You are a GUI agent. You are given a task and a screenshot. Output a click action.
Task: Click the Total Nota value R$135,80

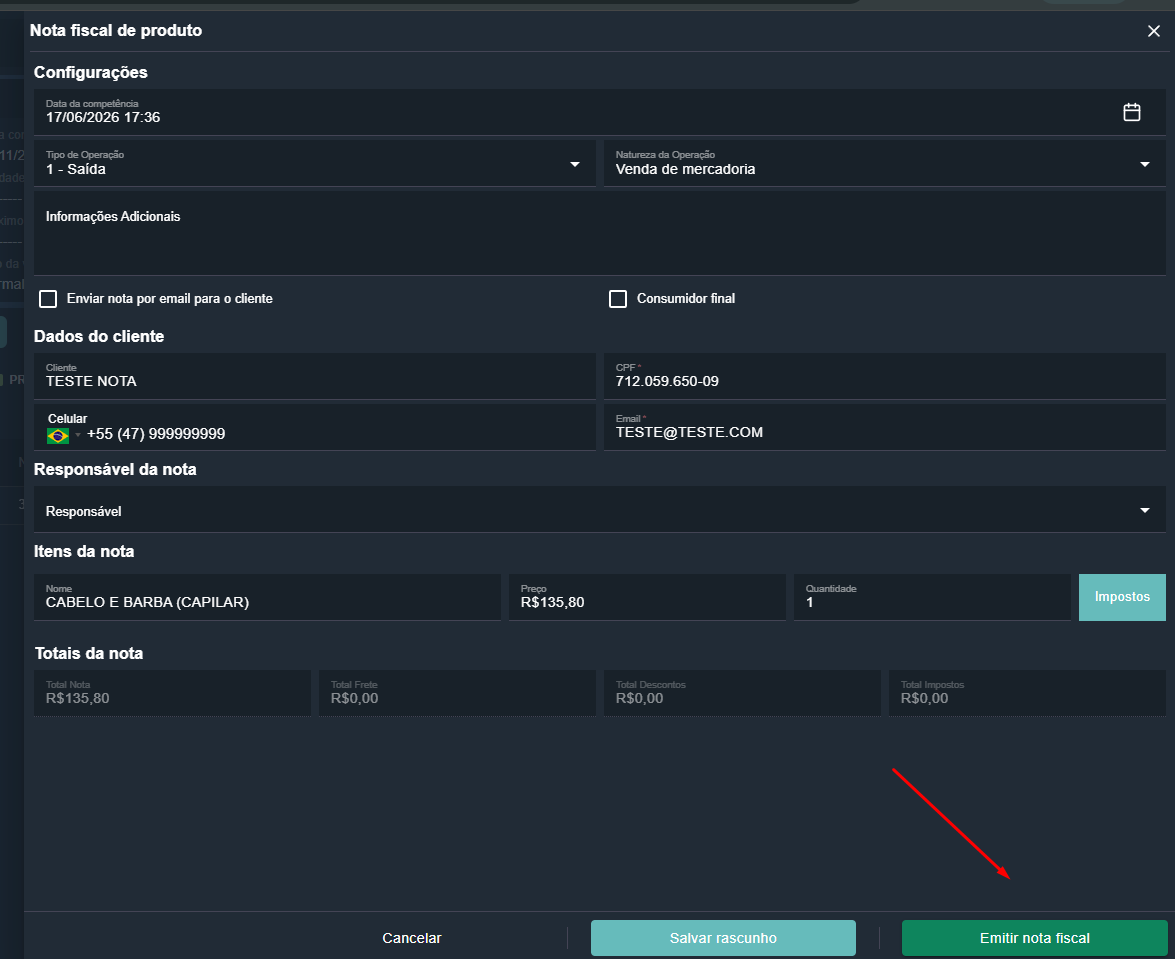pyautogui.click(x=77, y=698)
